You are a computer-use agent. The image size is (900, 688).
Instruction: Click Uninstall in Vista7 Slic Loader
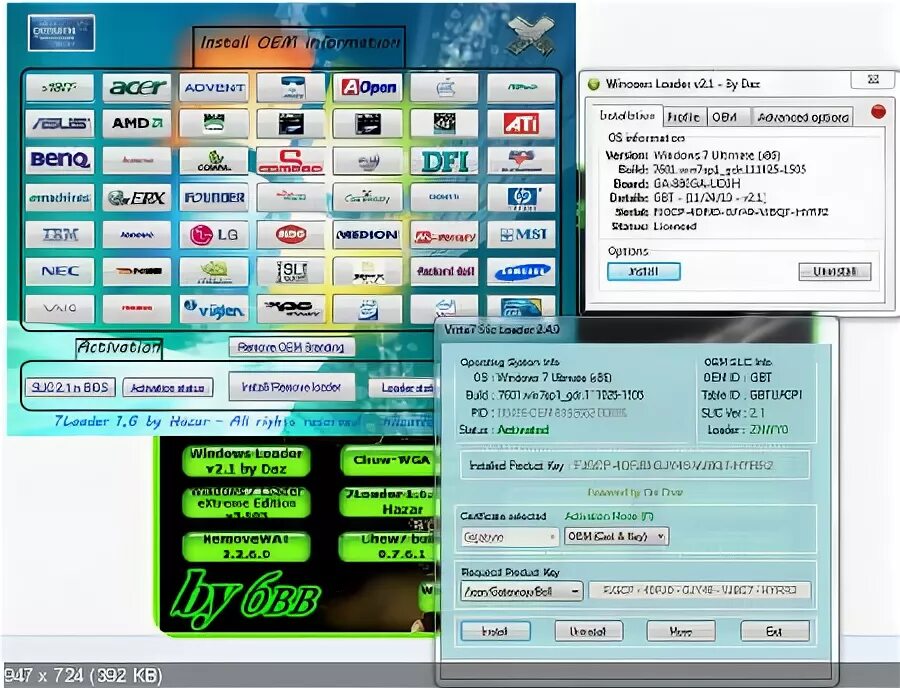pyautogui.click(x=588, y=631)
